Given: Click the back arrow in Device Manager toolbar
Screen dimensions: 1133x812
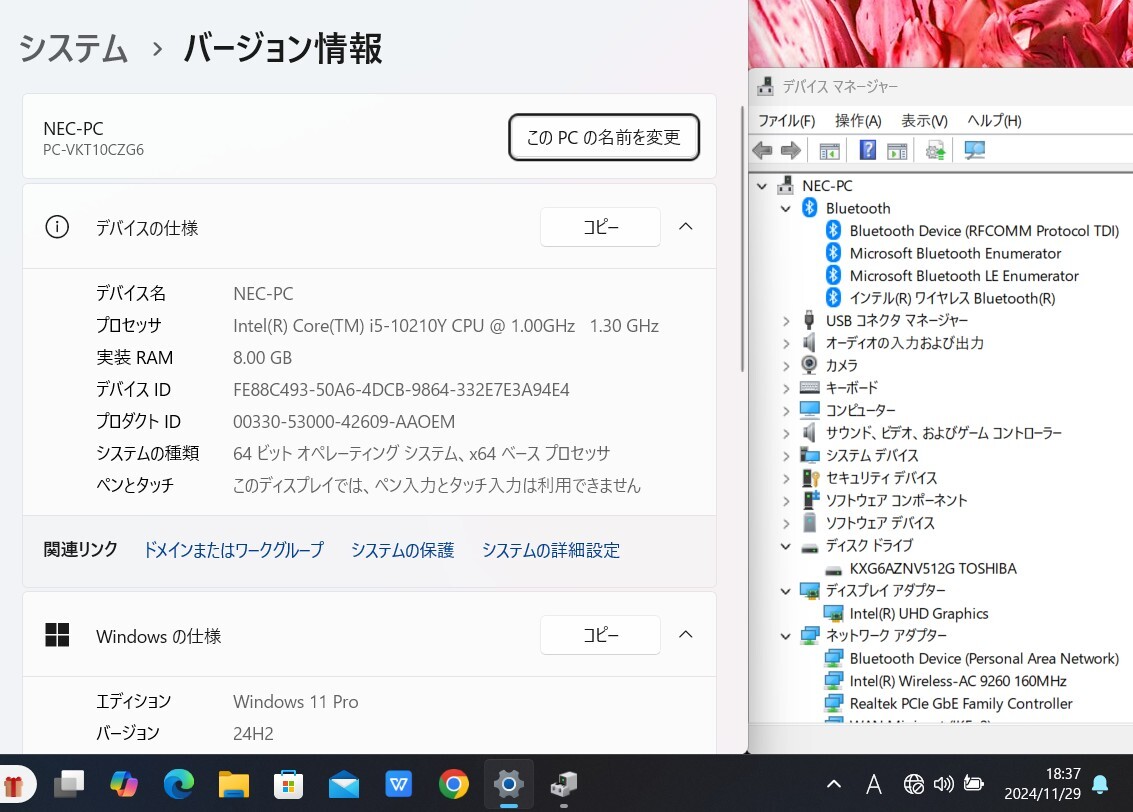Looking at the screenshot, I should (x=762, y=150).
